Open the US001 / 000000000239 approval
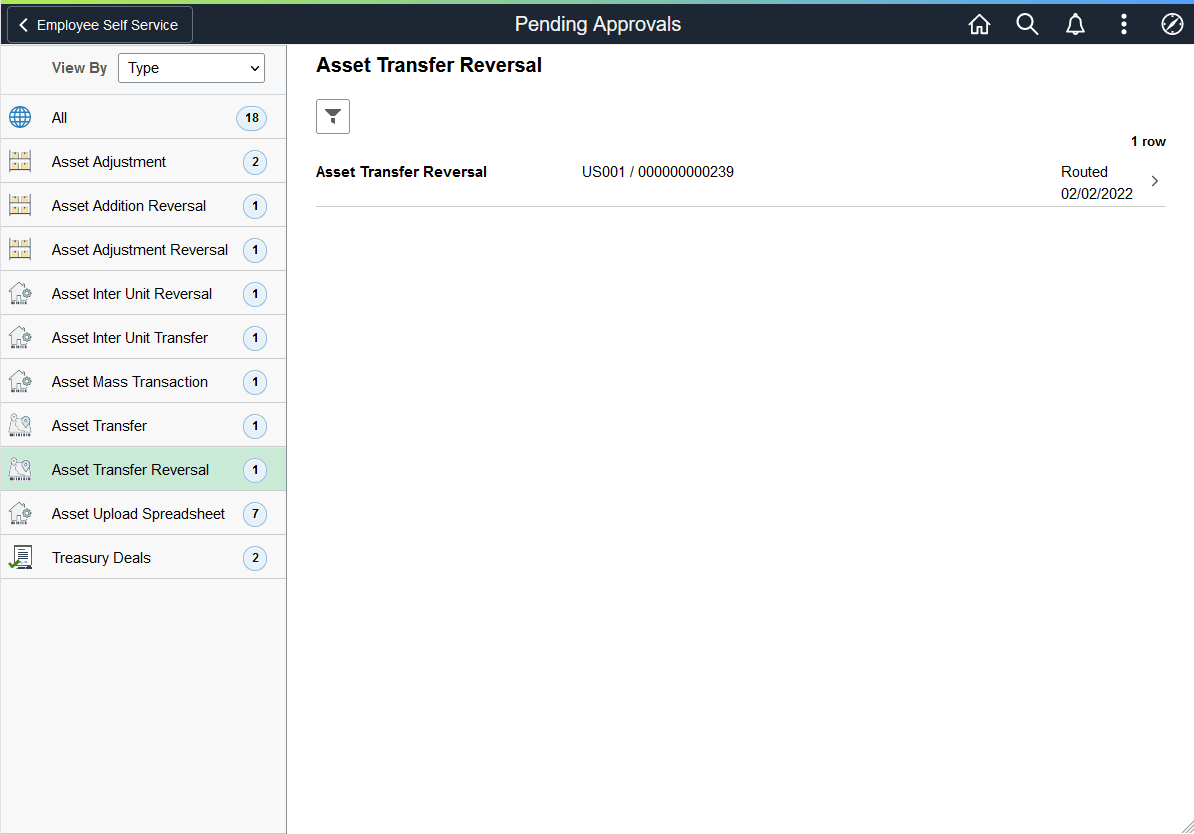The height and width of the screenshot is (834, 1194). coord(658,171)
